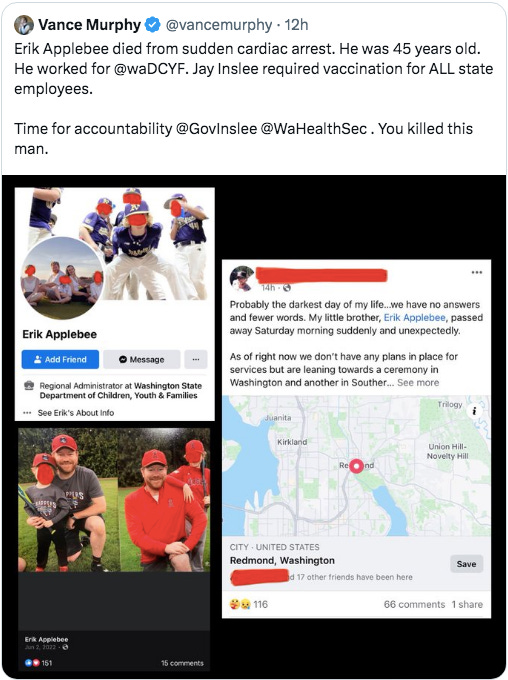Open the @GovInslee mention
The height and width of the screenshot is (680, 508).
coord(216,129)
